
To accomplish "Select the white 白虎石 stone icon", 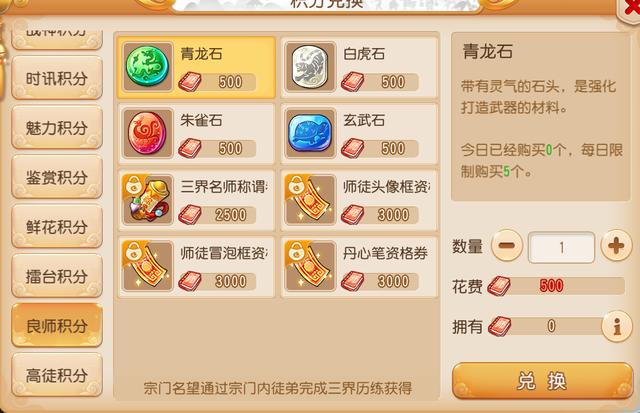I will point(310,67).
